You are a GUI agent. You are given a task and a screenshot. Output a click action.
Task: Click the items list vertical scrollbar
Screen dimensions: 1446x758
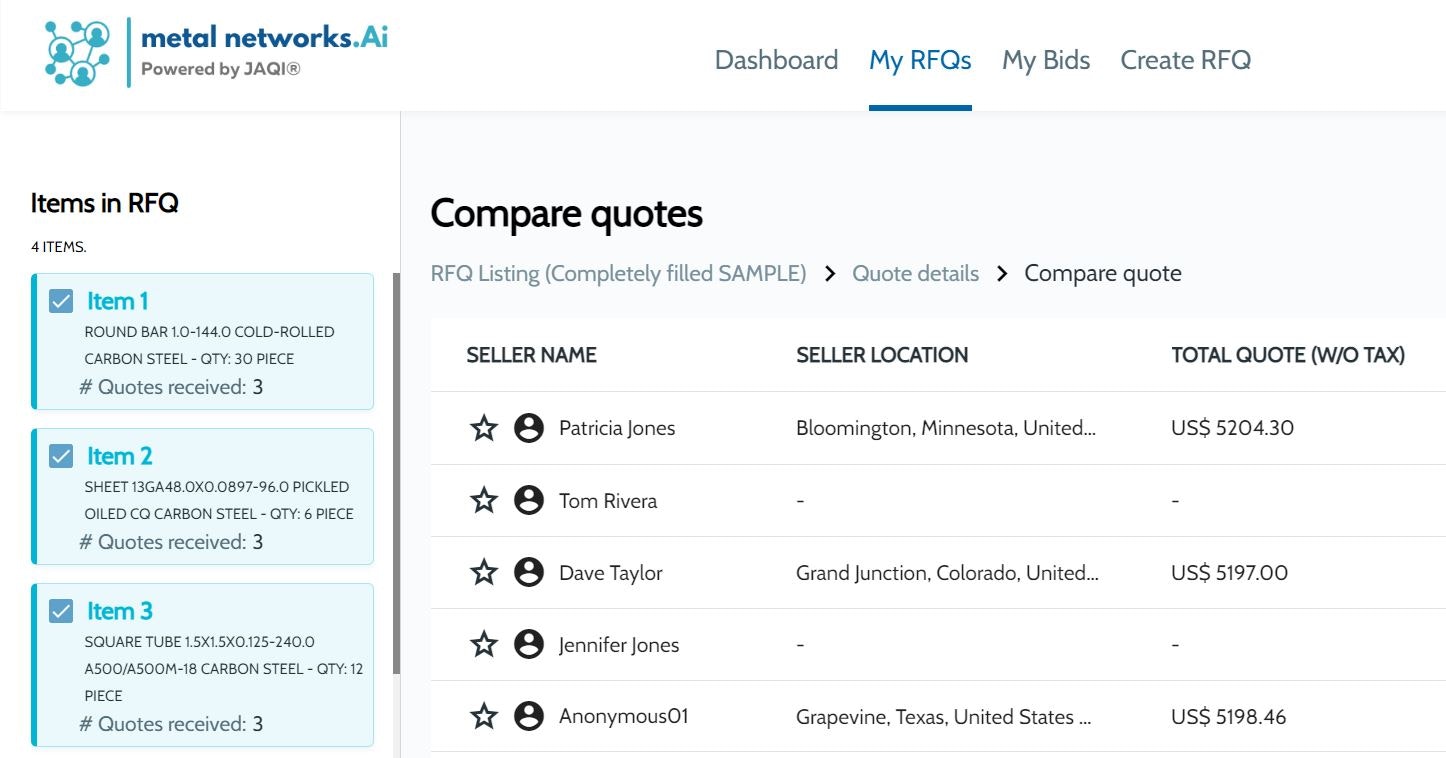click(x=396, y=470)
